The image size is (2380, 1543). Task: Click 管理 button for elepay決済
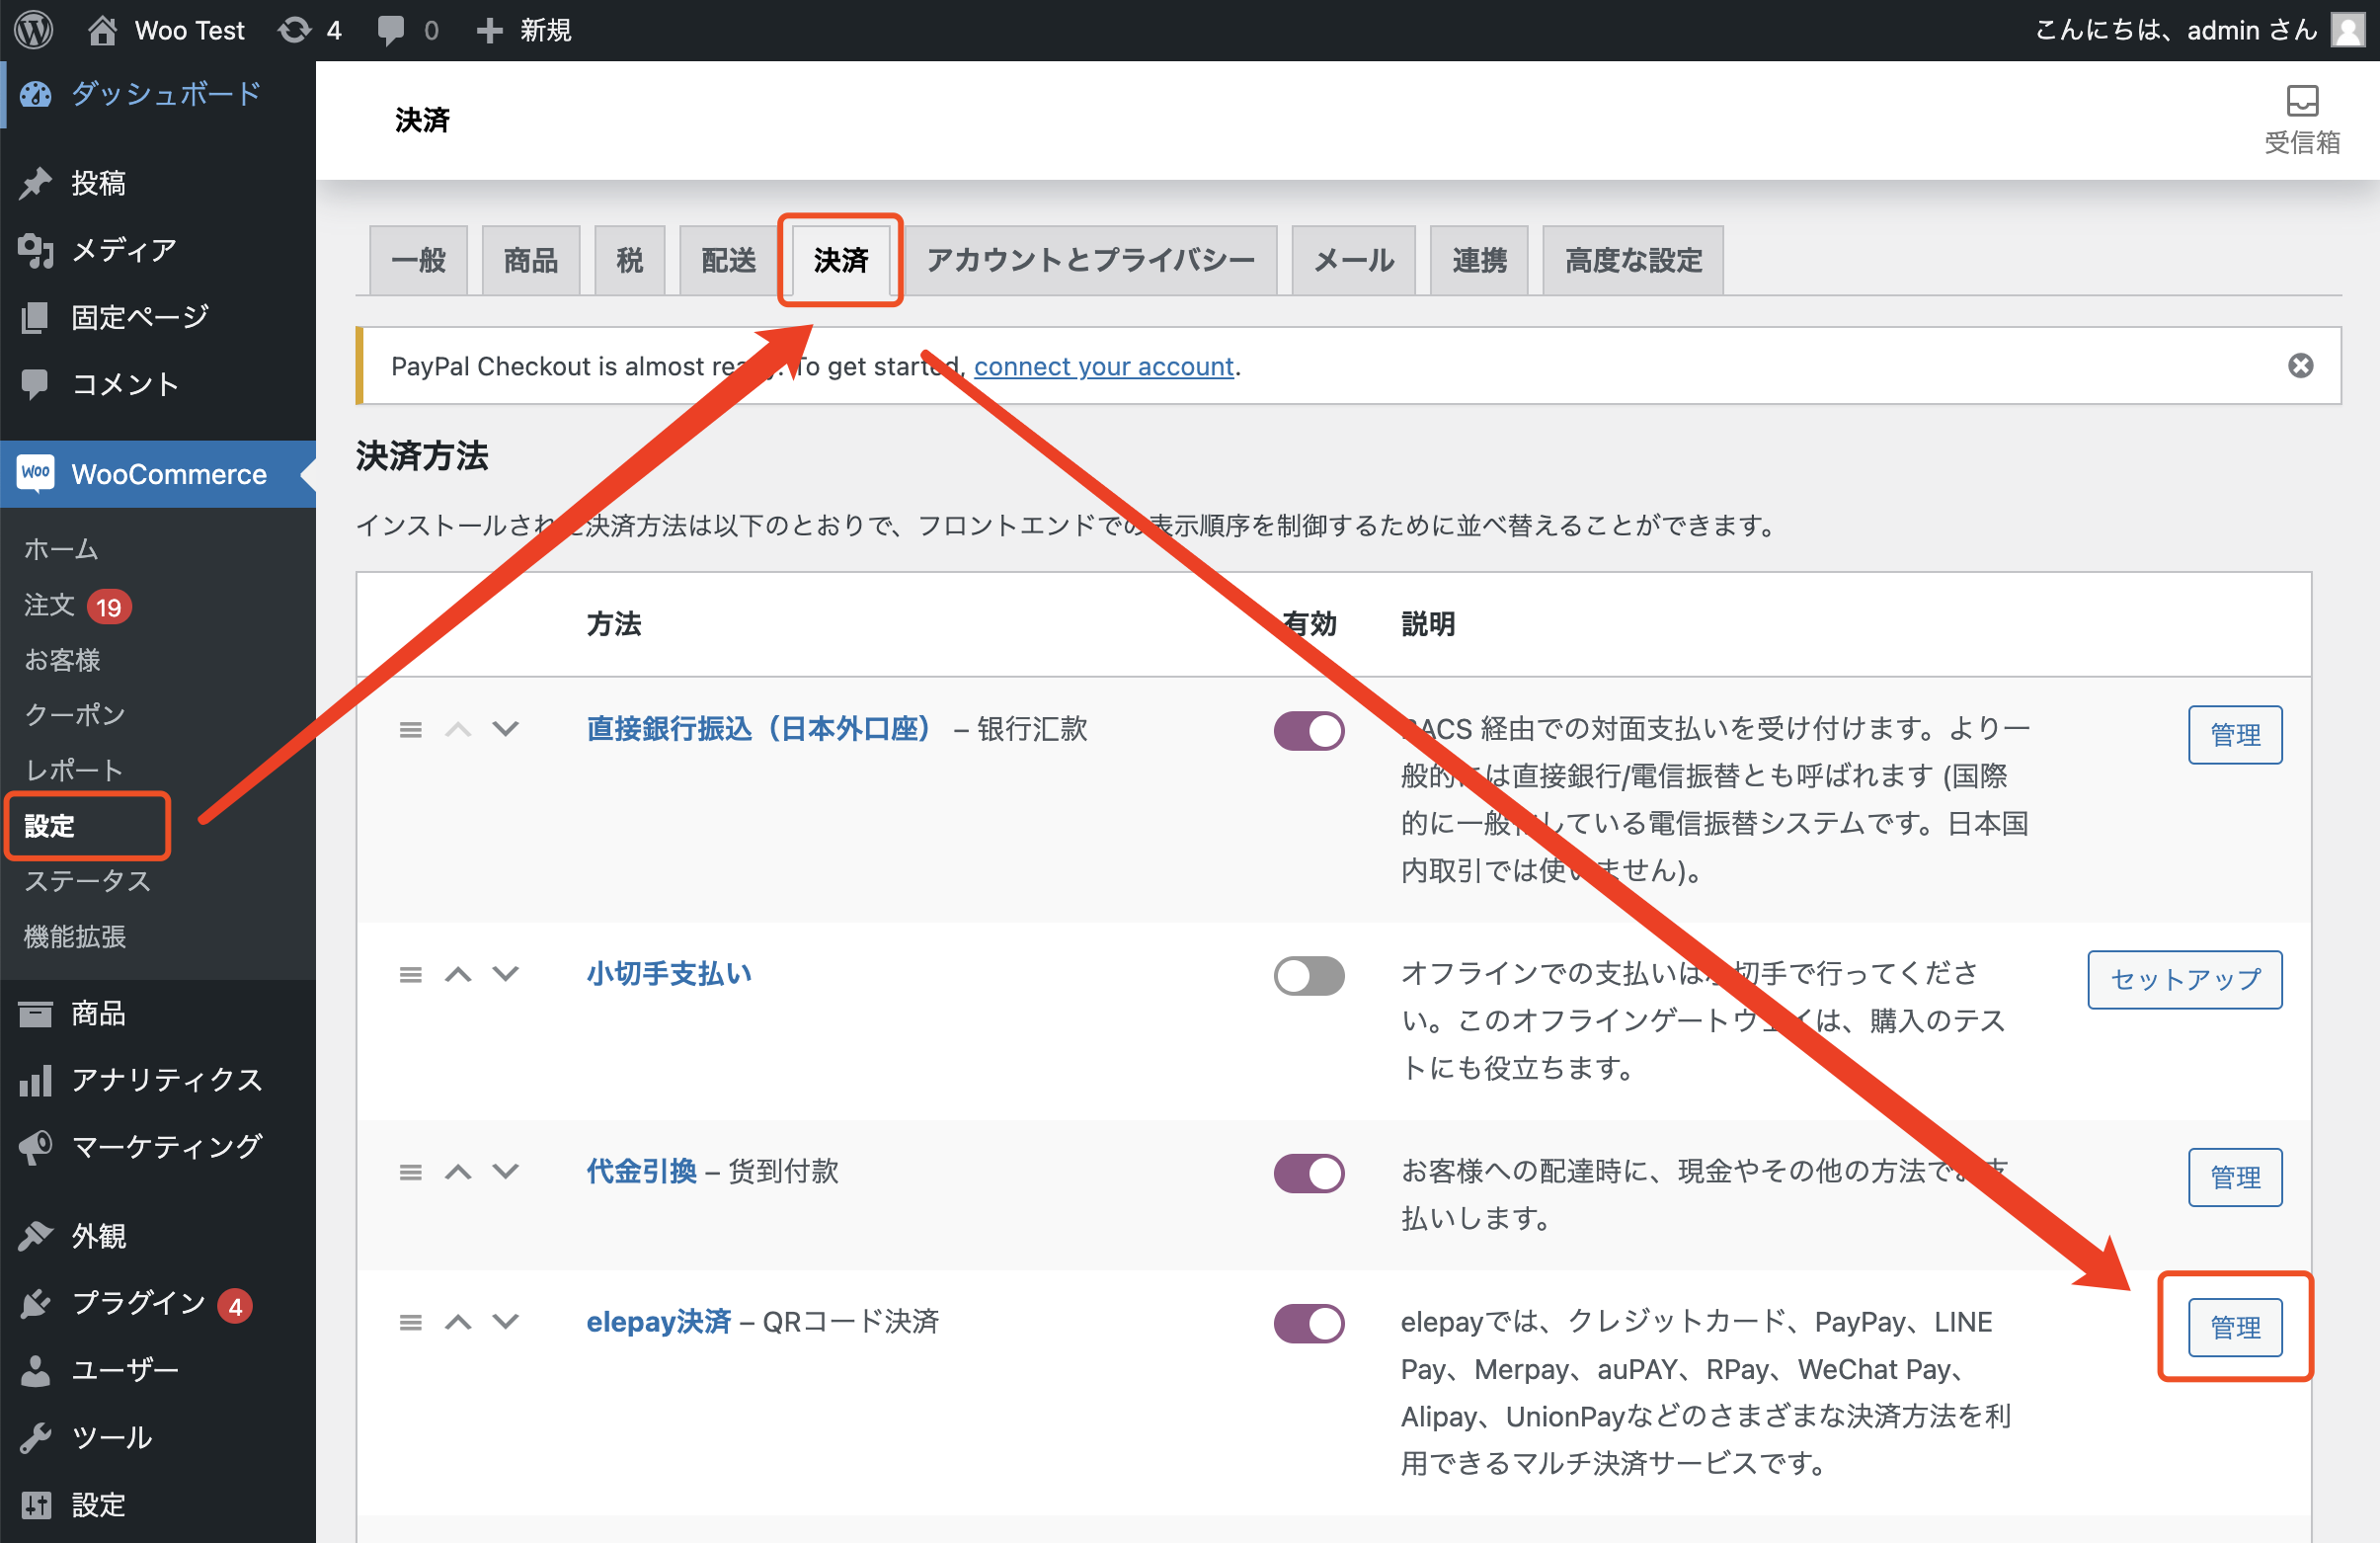(x=2234, y=1327)
